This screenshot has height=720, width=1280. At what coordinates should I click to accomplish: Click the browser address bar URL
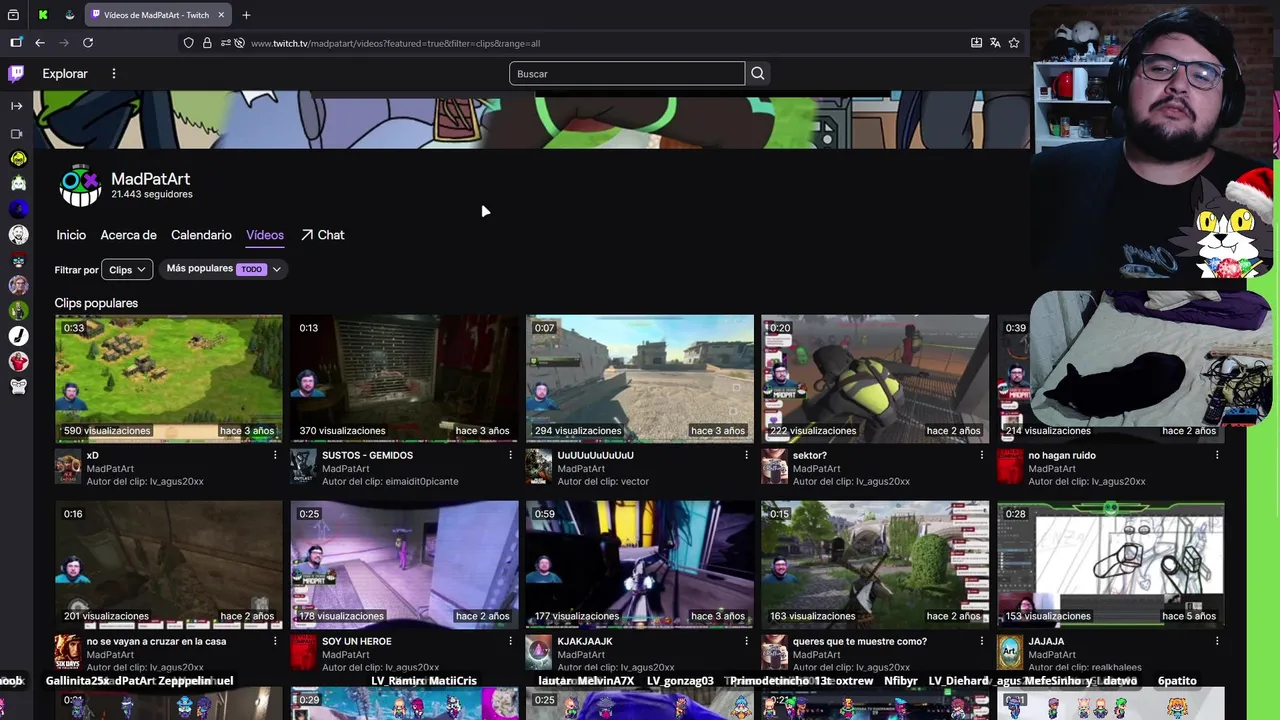[395, 43]
